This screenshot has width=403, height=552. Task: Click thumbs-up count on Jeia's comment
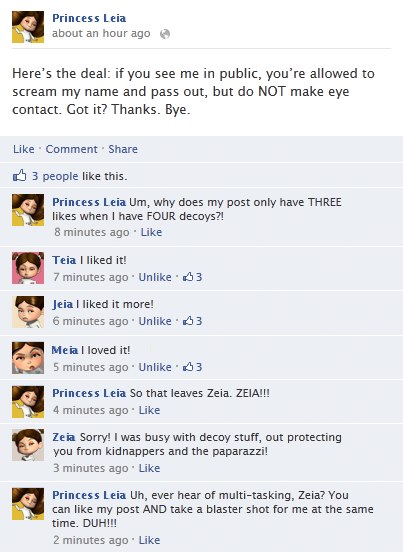pos(192,321)
